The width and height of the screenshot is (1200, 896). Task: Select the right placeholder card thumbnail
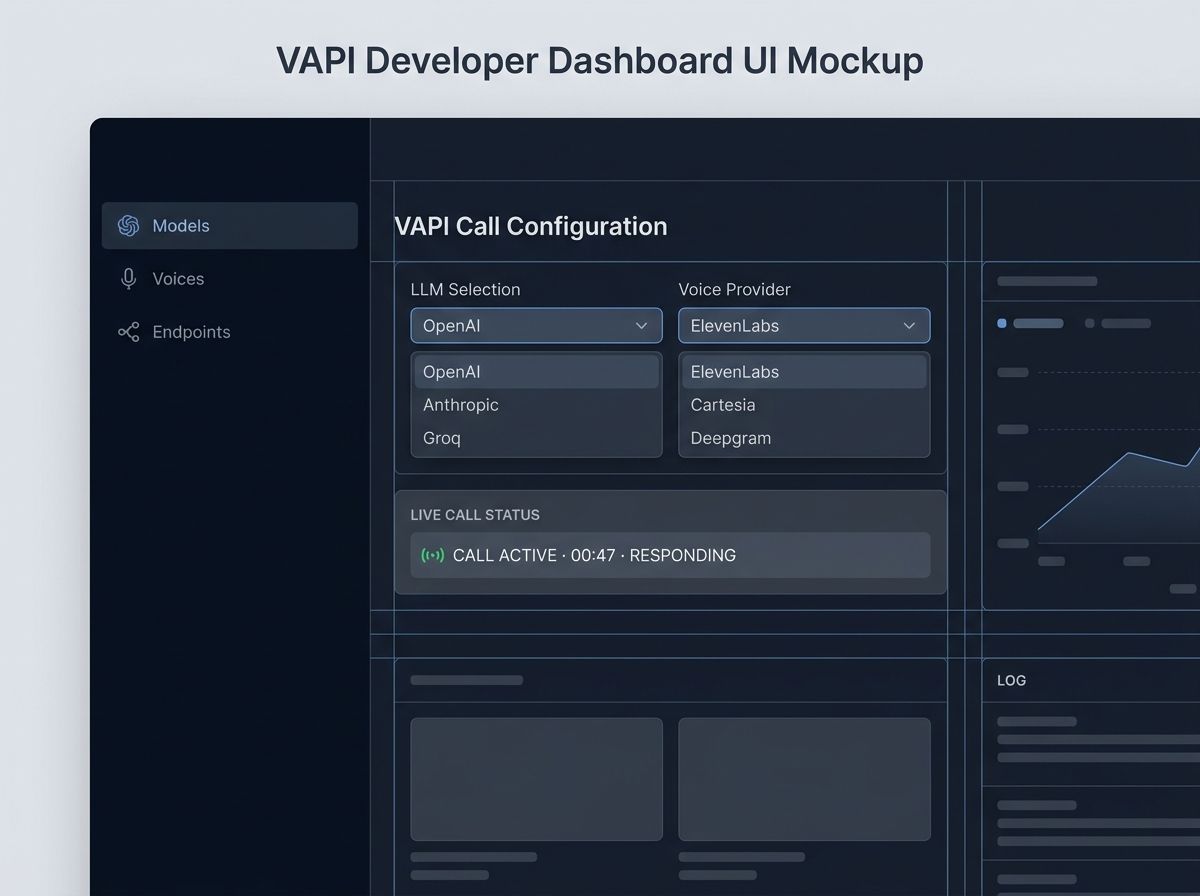pyautogui.click(x=804, y=779)
